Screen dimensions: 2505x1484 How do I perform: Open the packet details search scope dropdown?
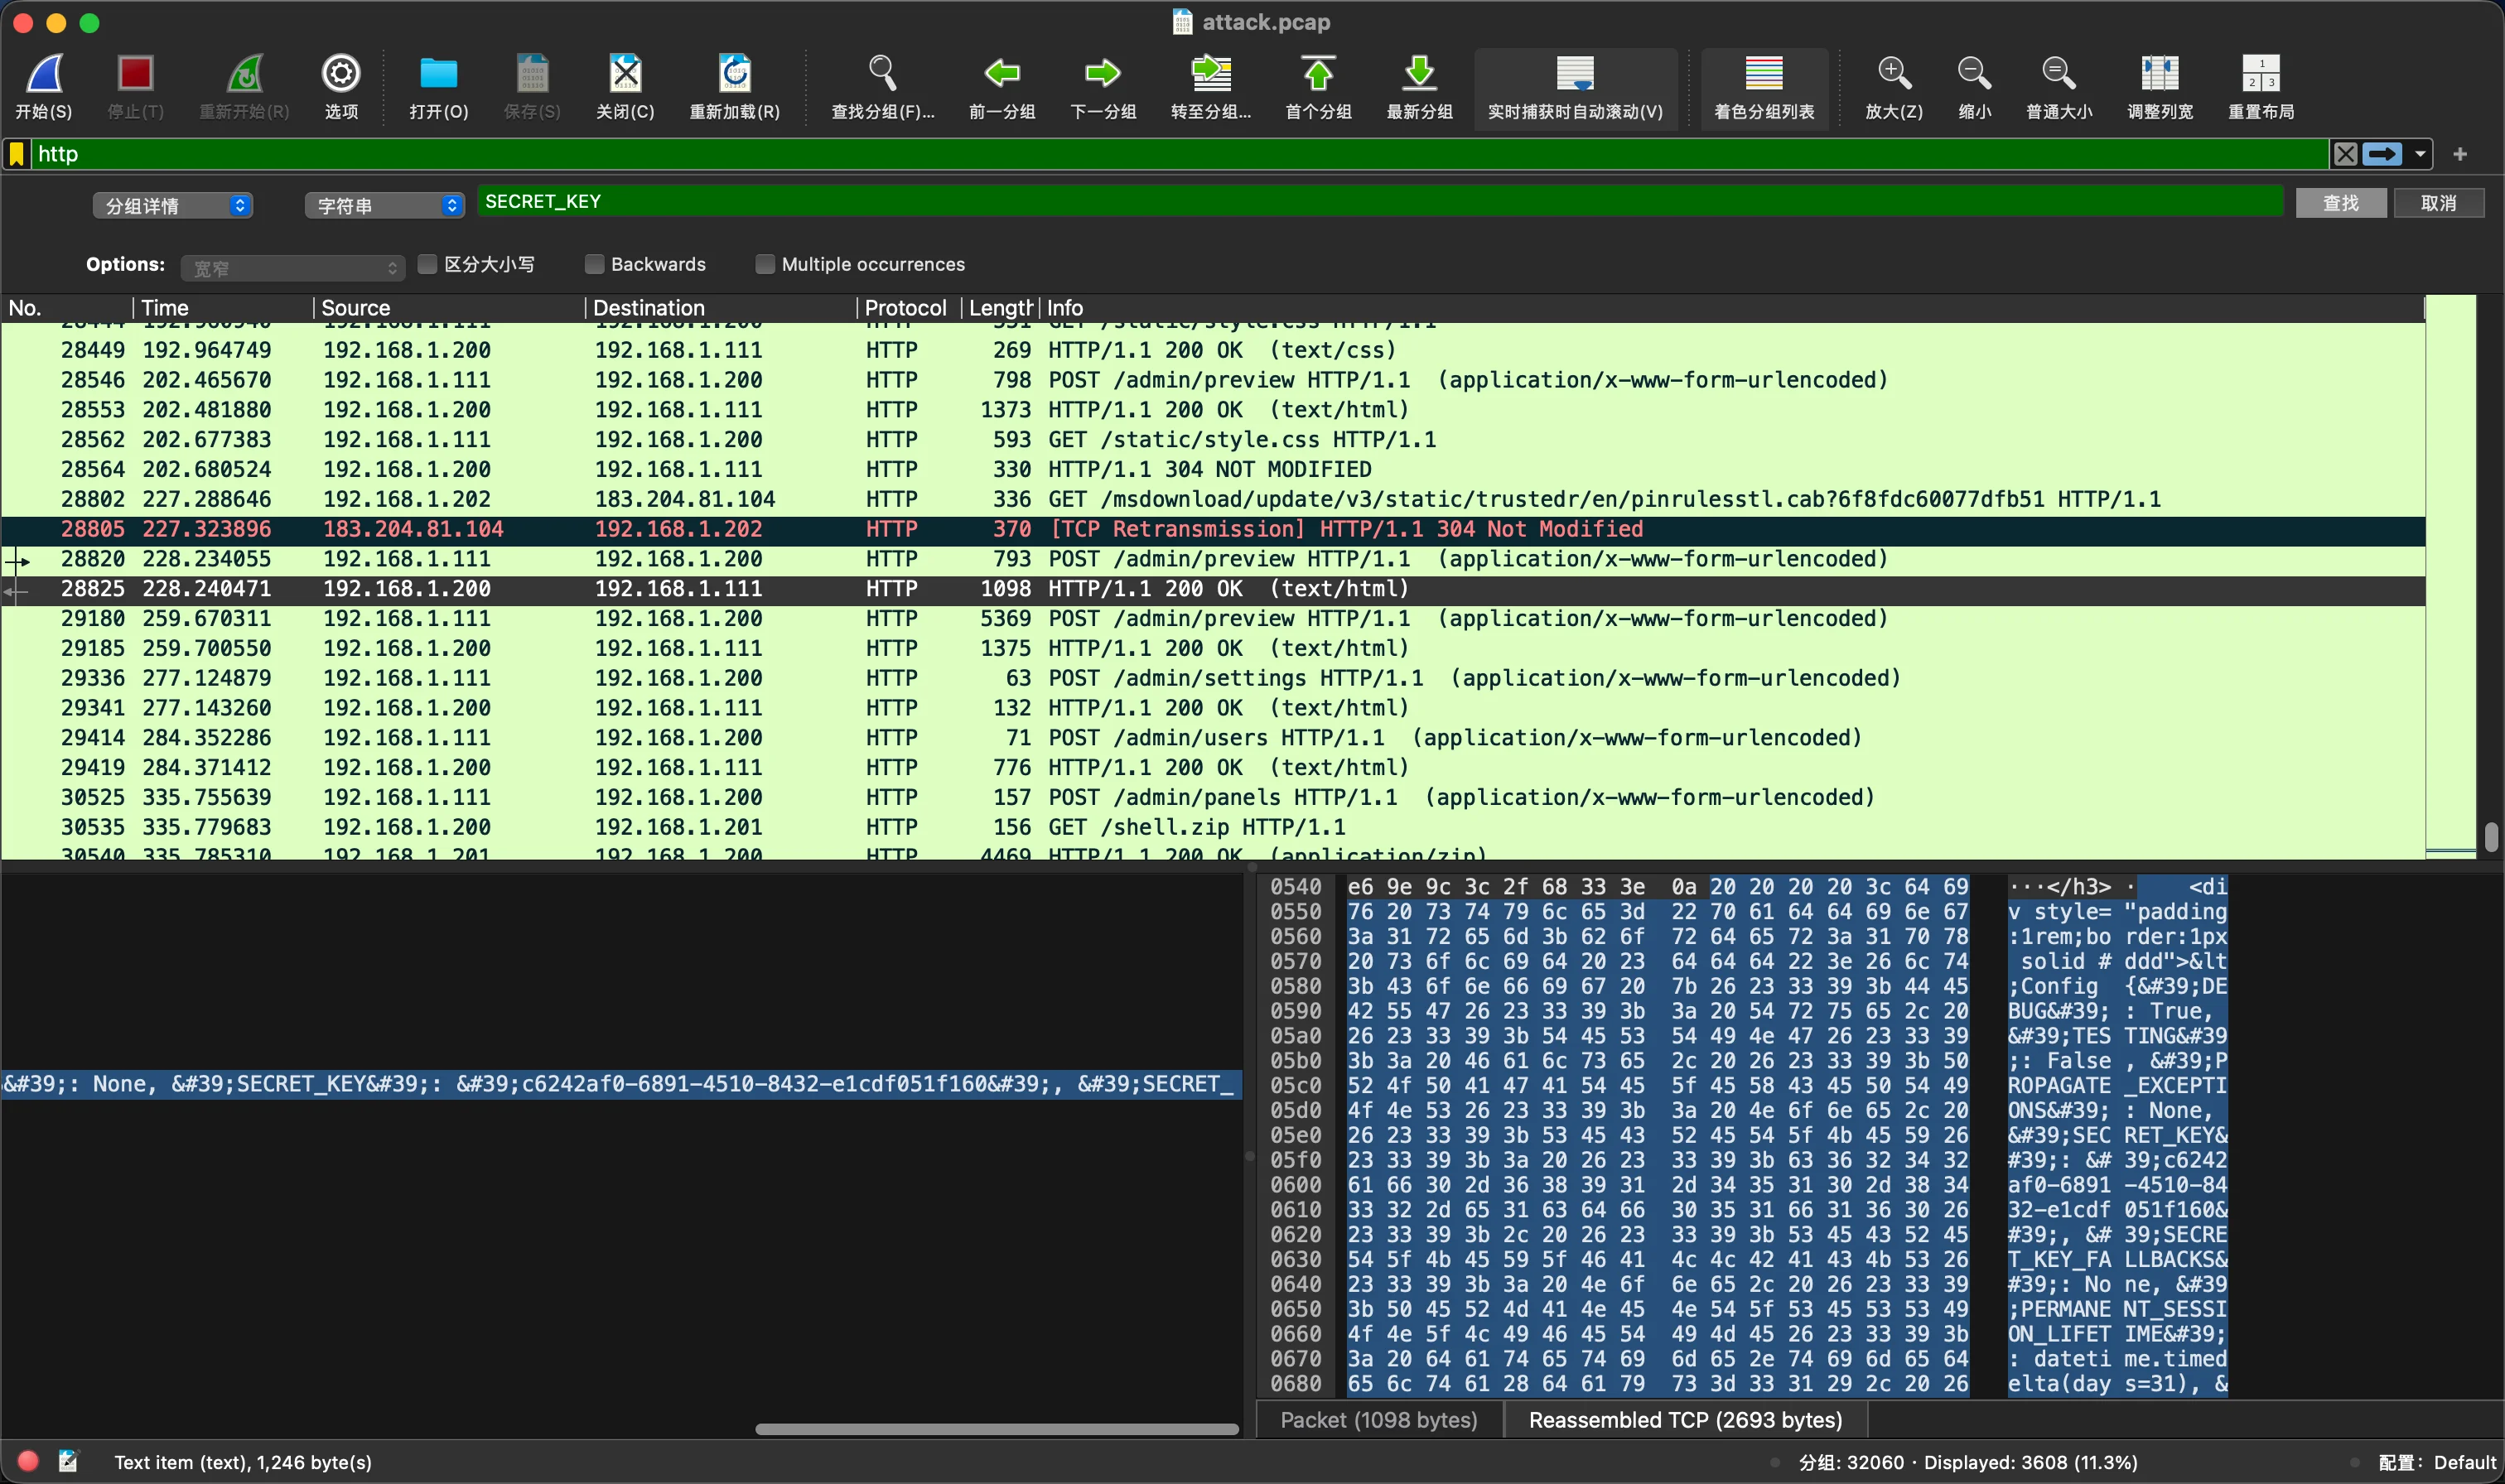tap(173, 205)
